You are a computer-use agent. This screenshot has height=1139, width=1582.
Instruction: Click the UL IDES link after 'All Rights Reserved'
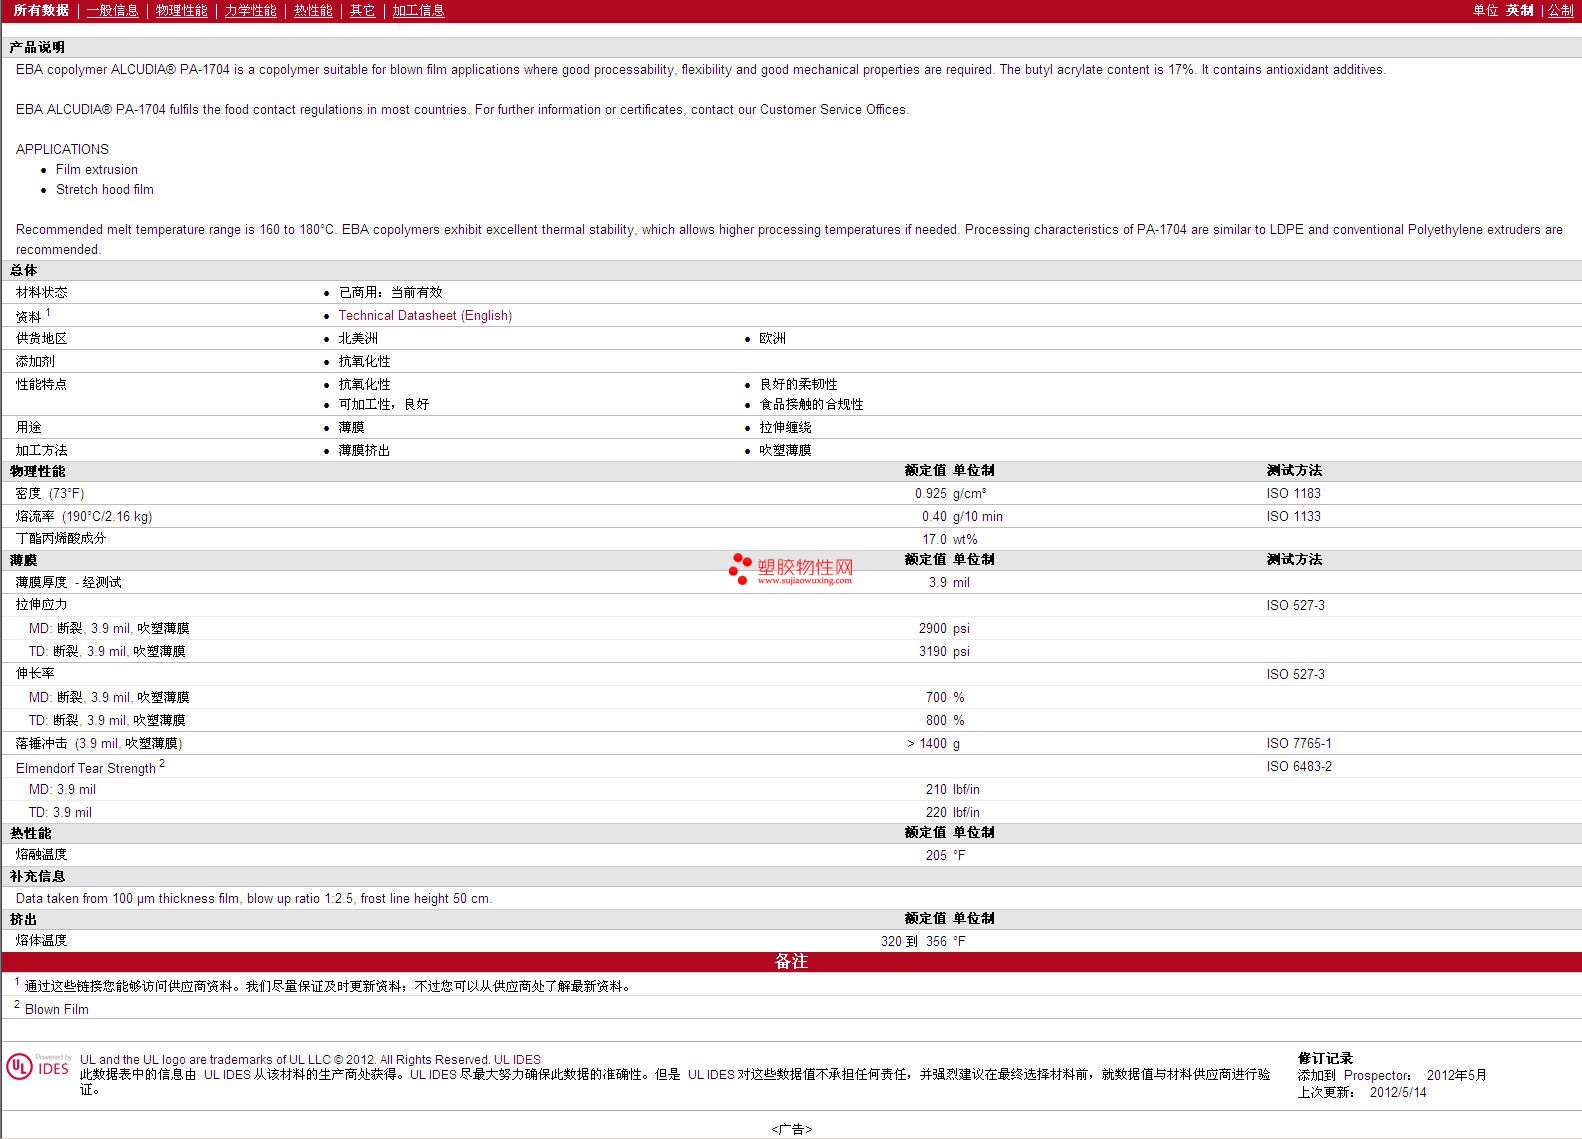point(517,1060)
